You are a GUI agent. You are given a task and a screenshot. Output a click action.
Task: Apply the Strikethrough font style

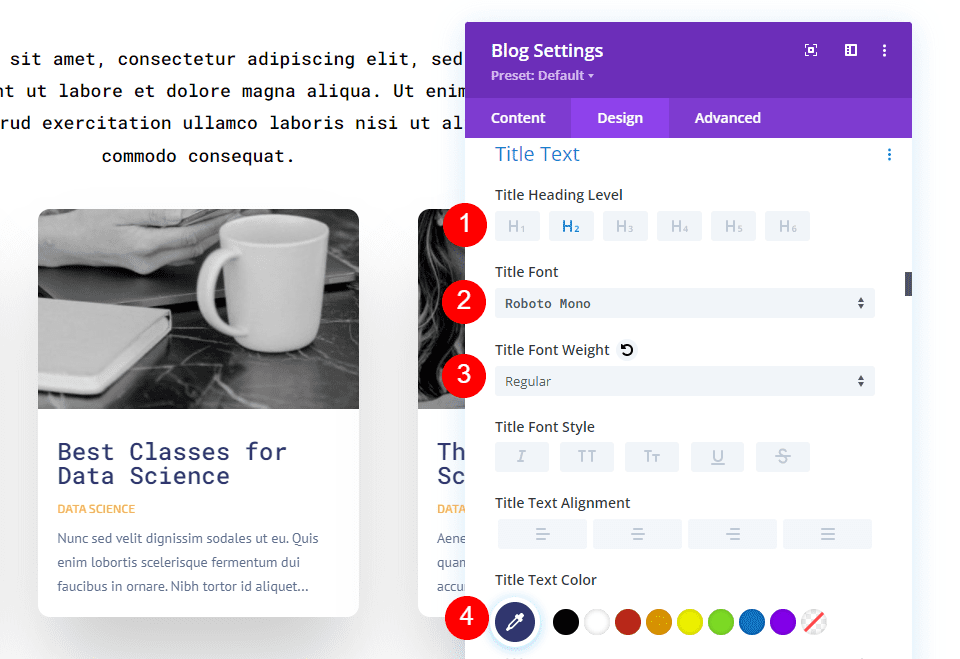pos(782,456)
